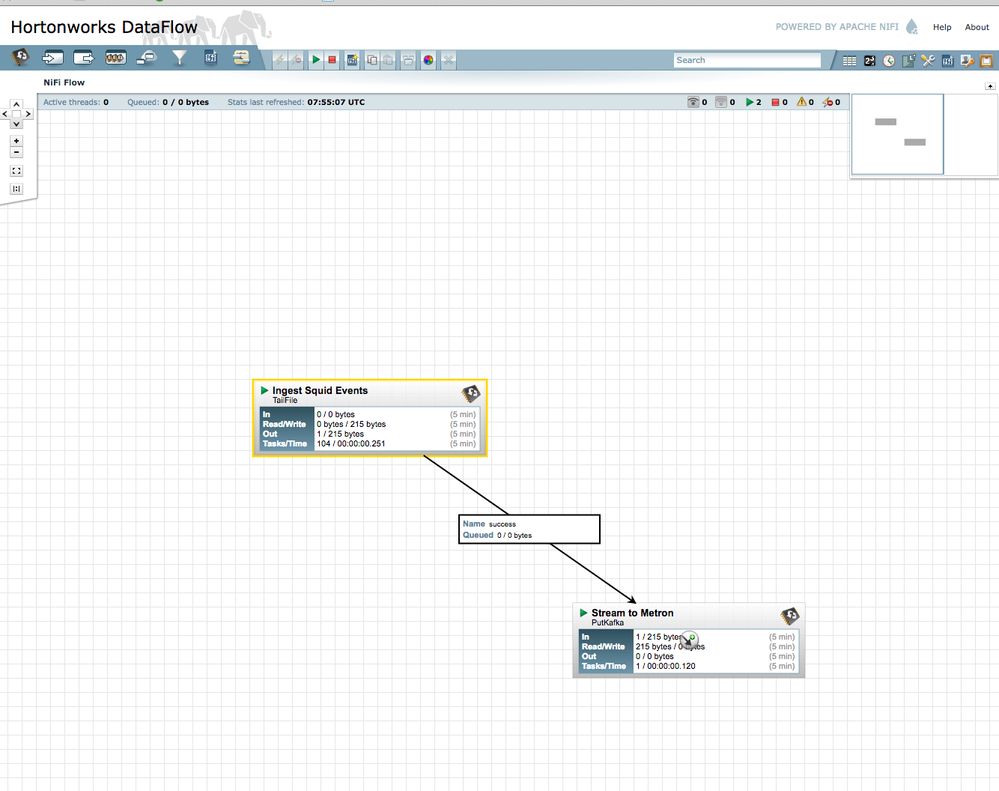
Task: Collapse the bird's eye view panel
Action: [x=988, y=86]
